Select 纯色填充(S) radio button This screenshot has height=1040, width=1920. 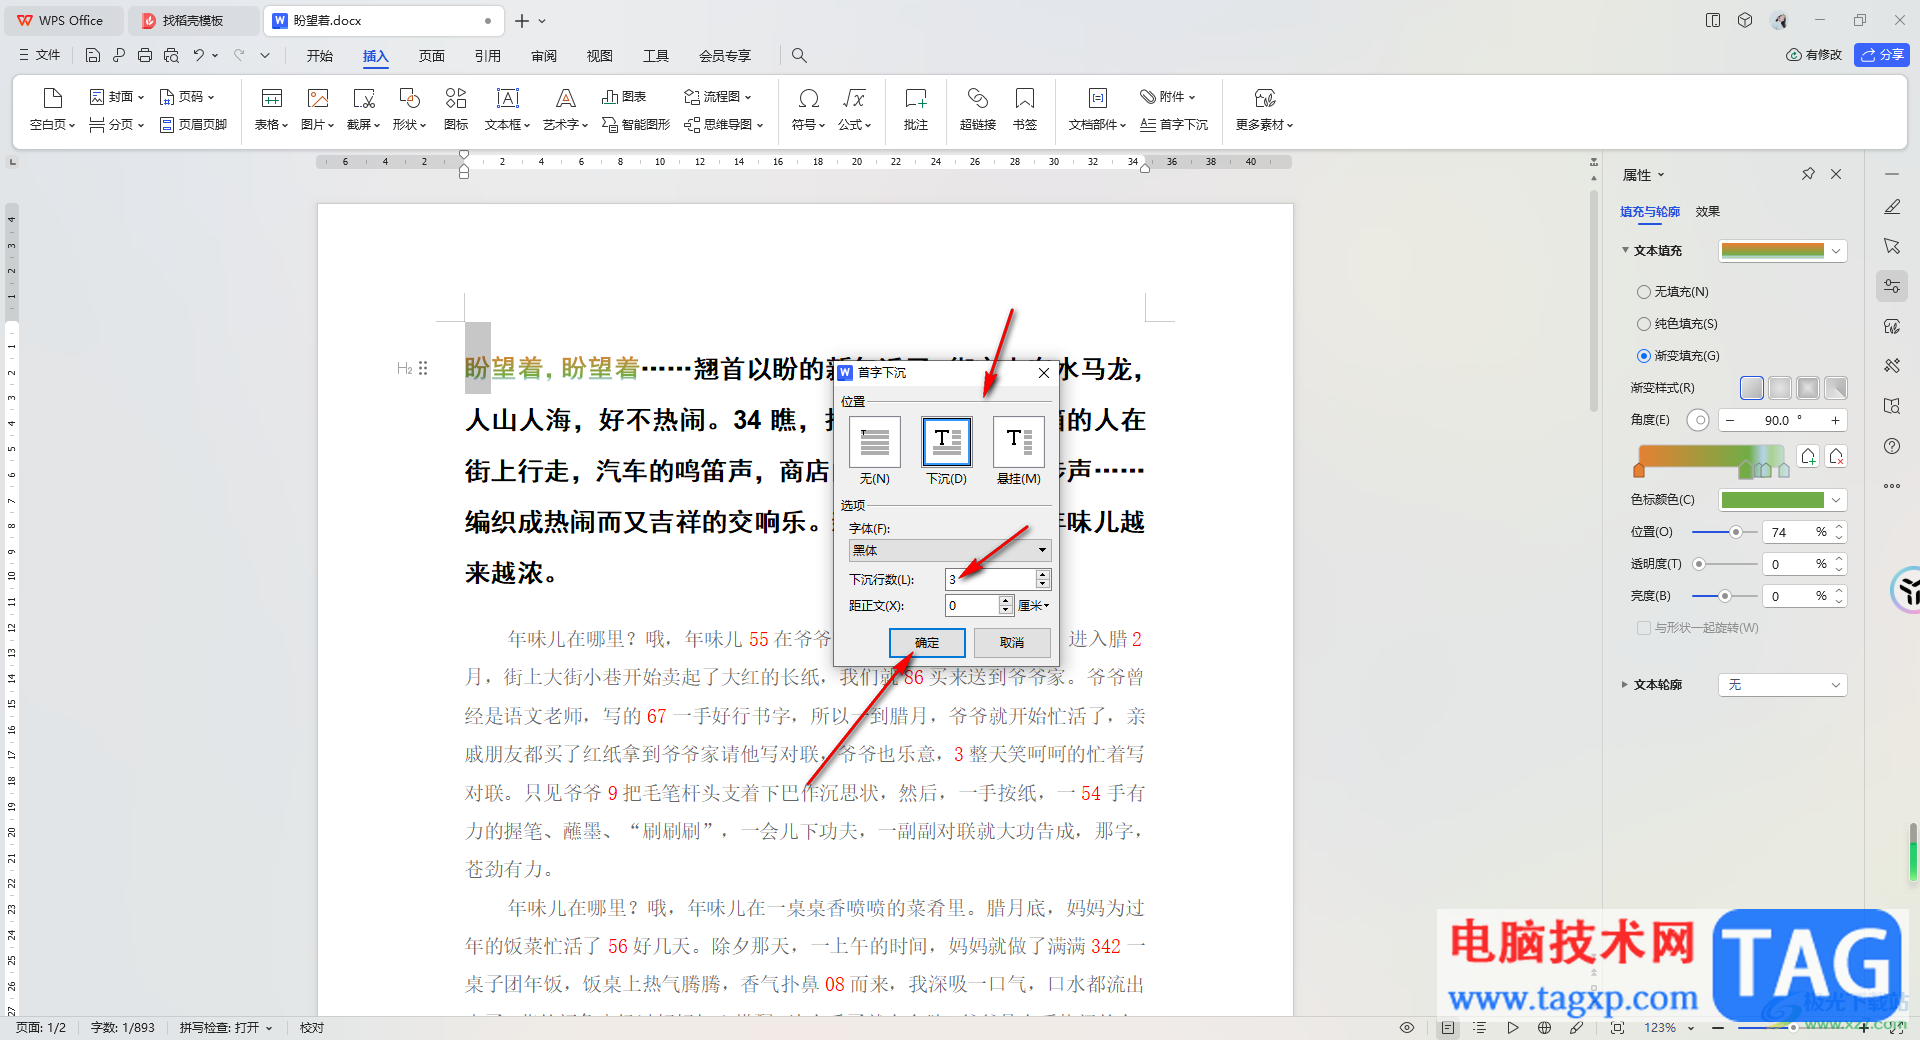(x=1644, y=324)
